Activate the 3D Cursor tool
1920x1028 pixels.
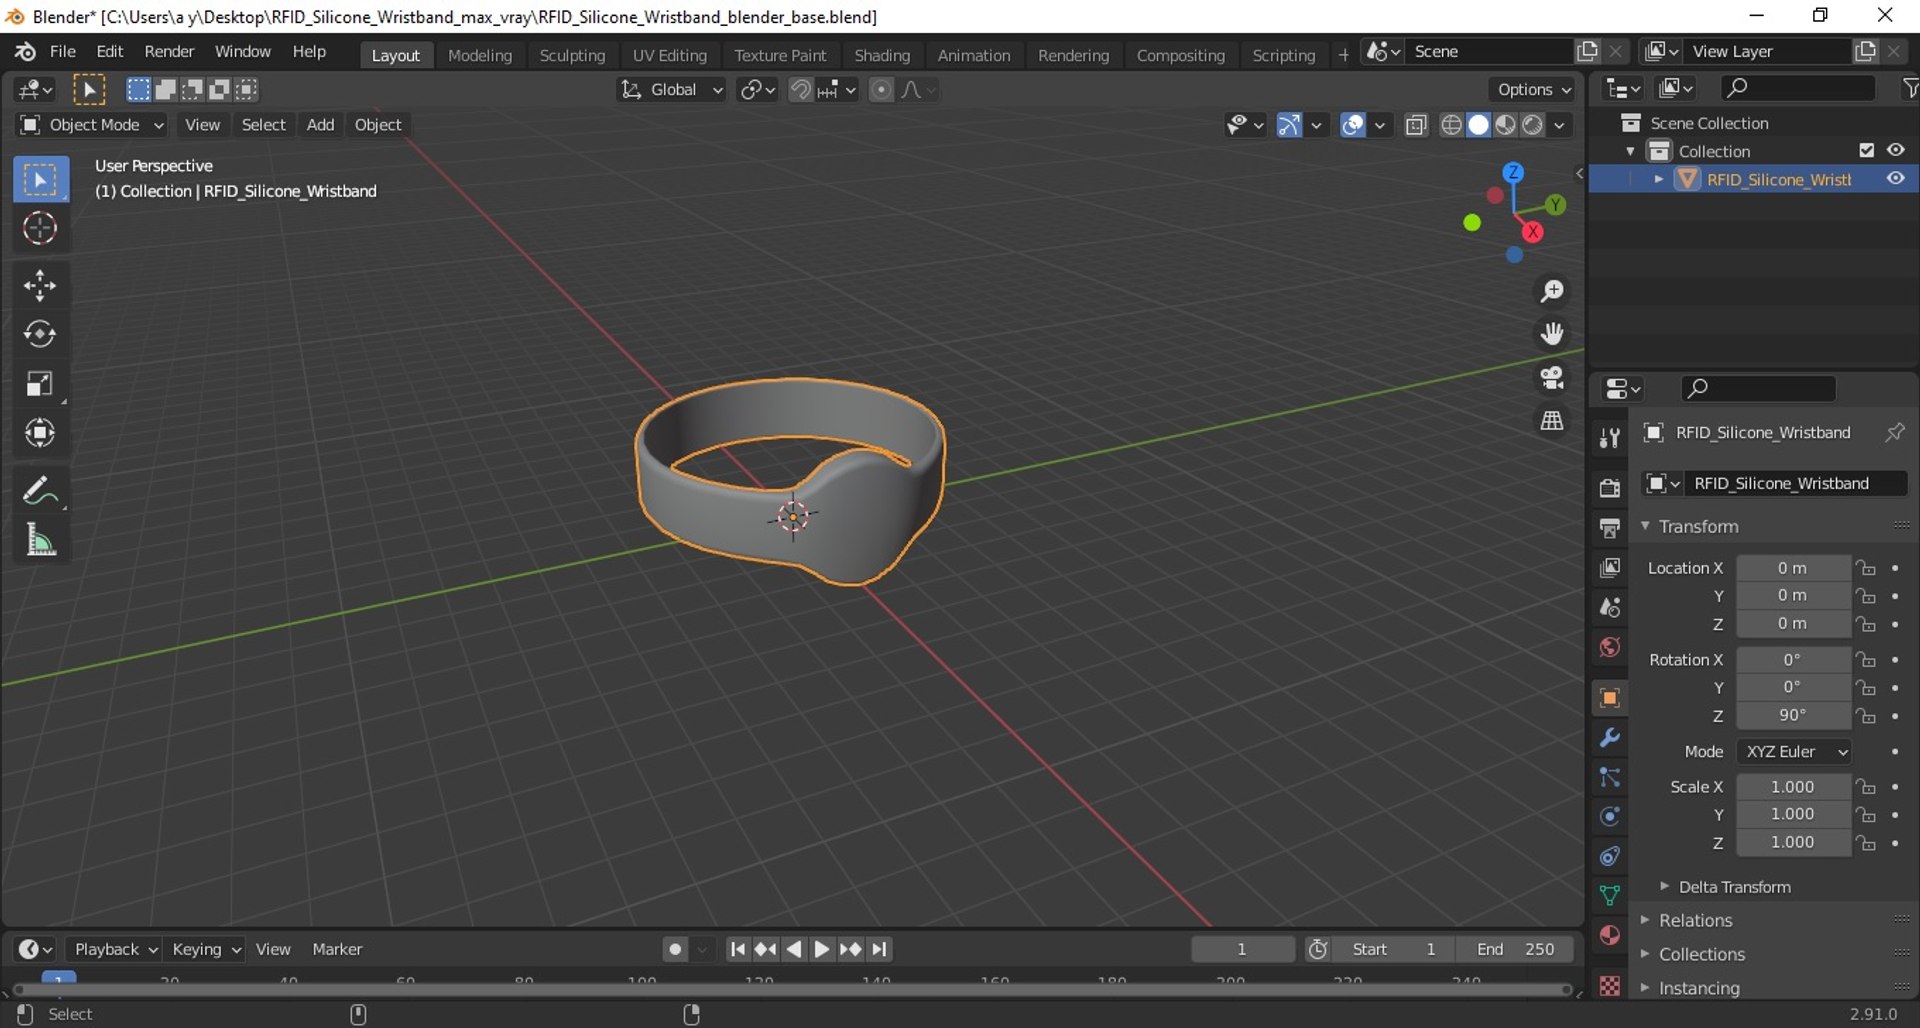pos(40,229)
